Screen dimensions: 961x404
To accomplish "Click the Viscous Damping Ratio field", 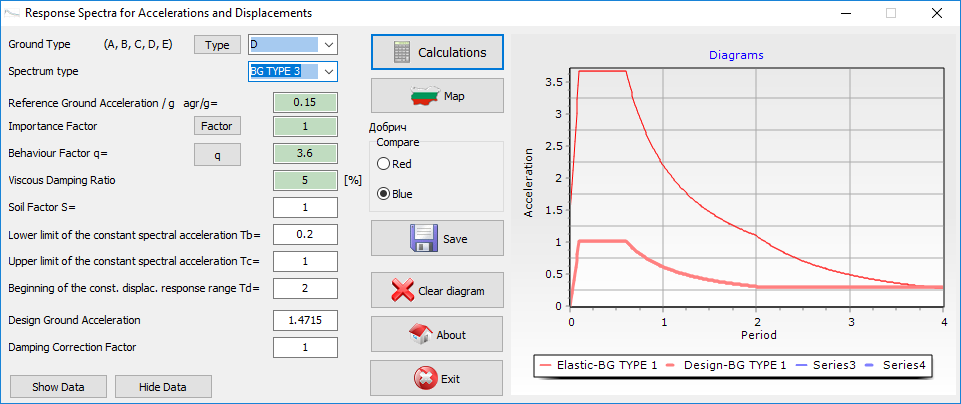I will click(305, 181).
